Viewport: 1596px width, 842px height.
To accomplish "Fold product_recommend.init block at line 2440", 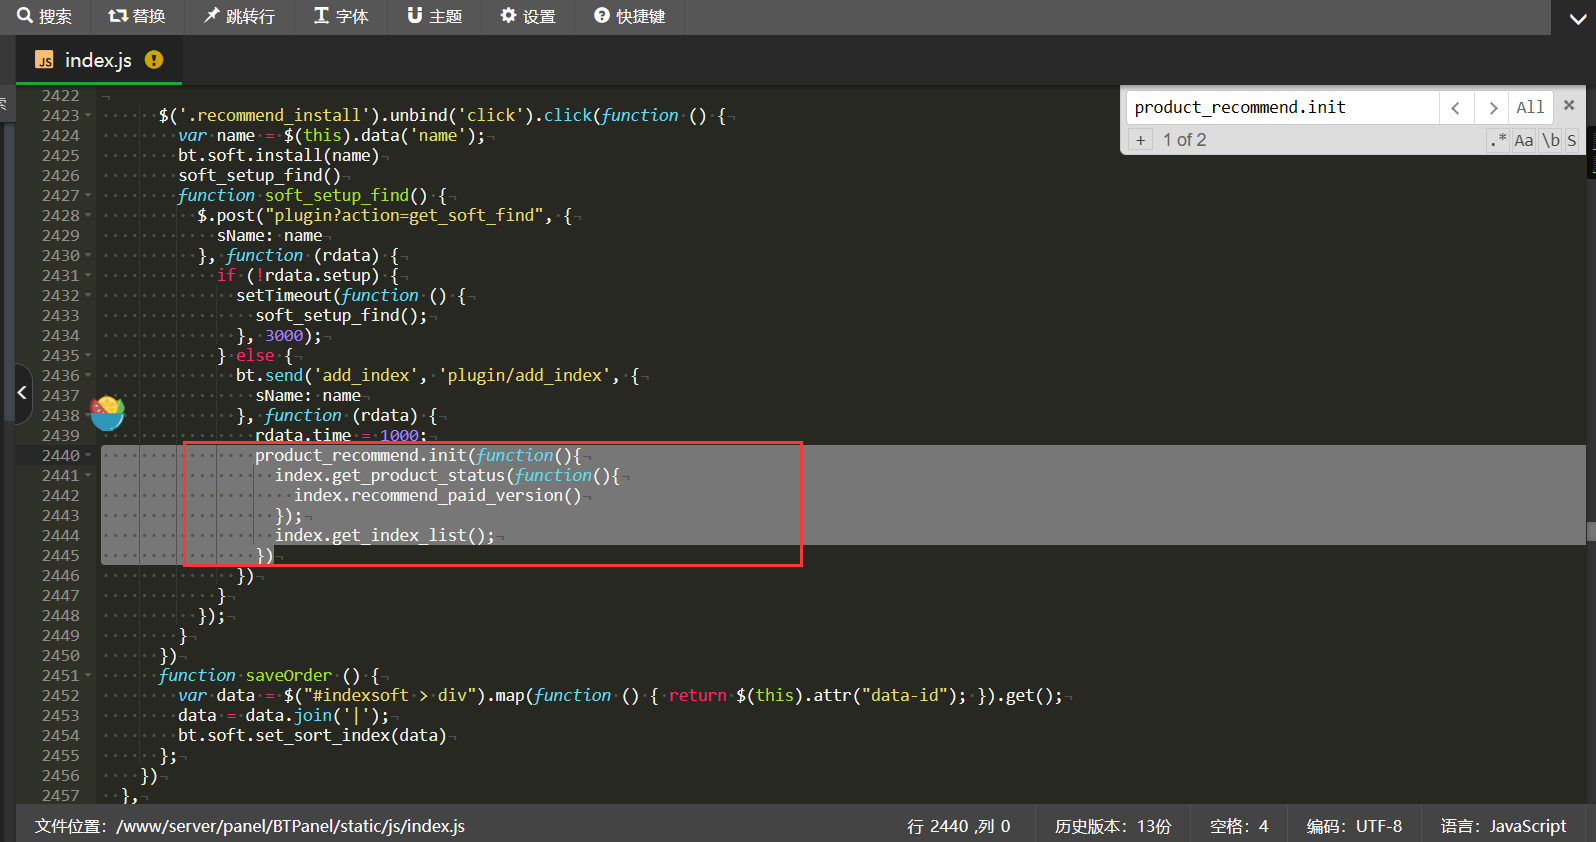I will [x=88, y=456].
